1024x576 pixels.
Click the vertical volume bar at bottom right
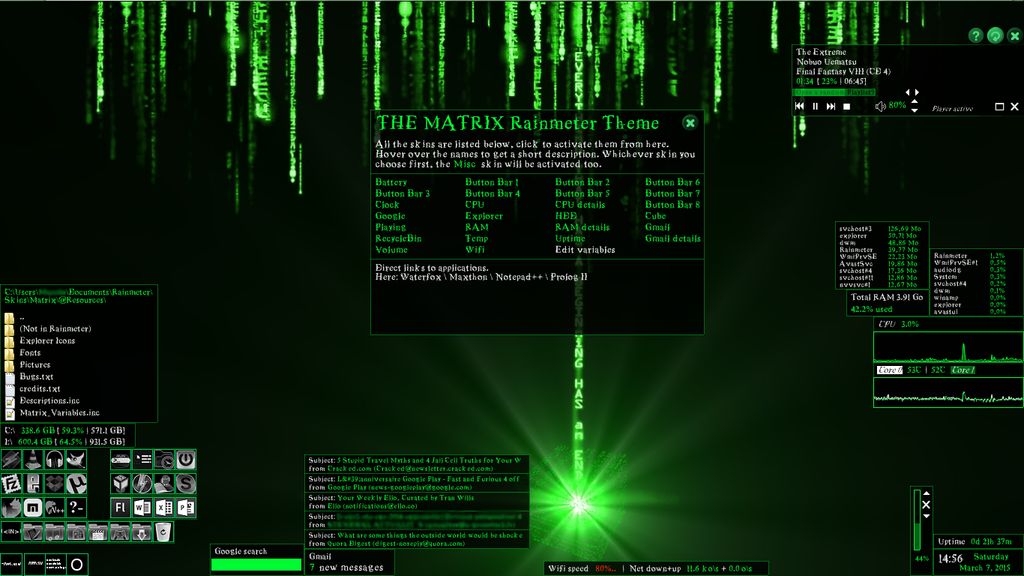(917, 520)
